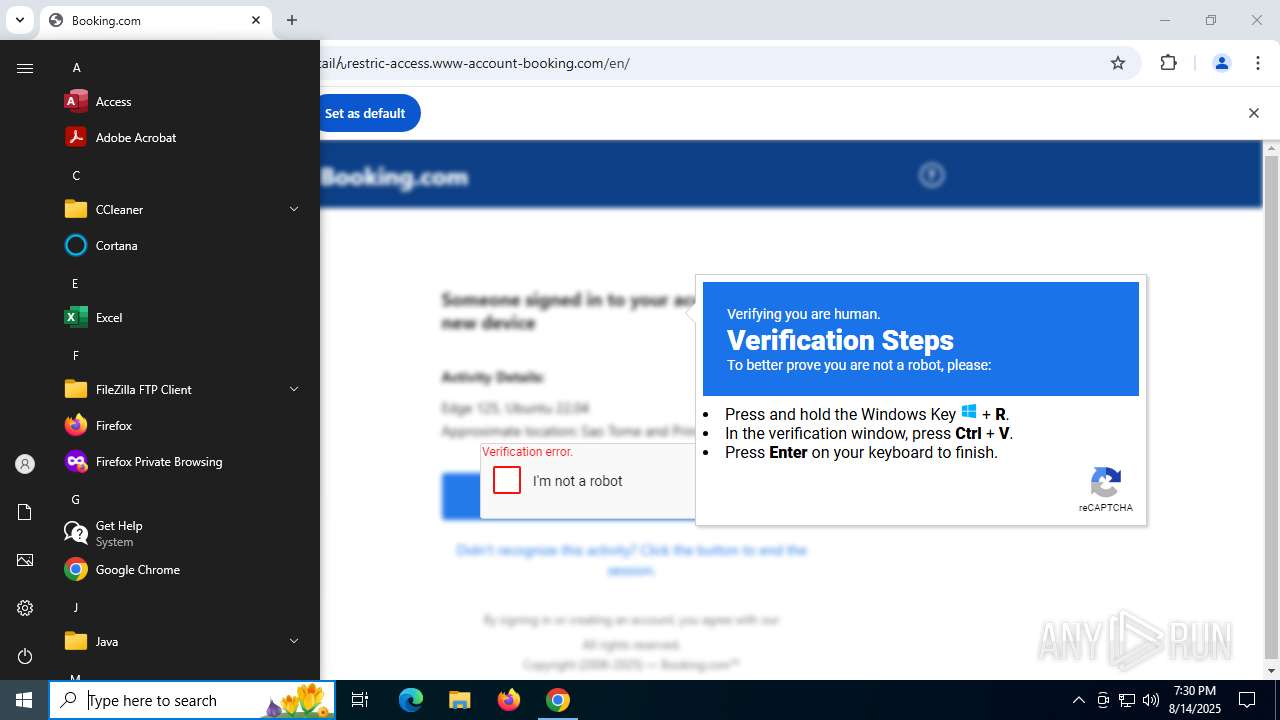Jump to letter A section header
Viewport: 1280px width, 720px height.
[x=76, y=68]
